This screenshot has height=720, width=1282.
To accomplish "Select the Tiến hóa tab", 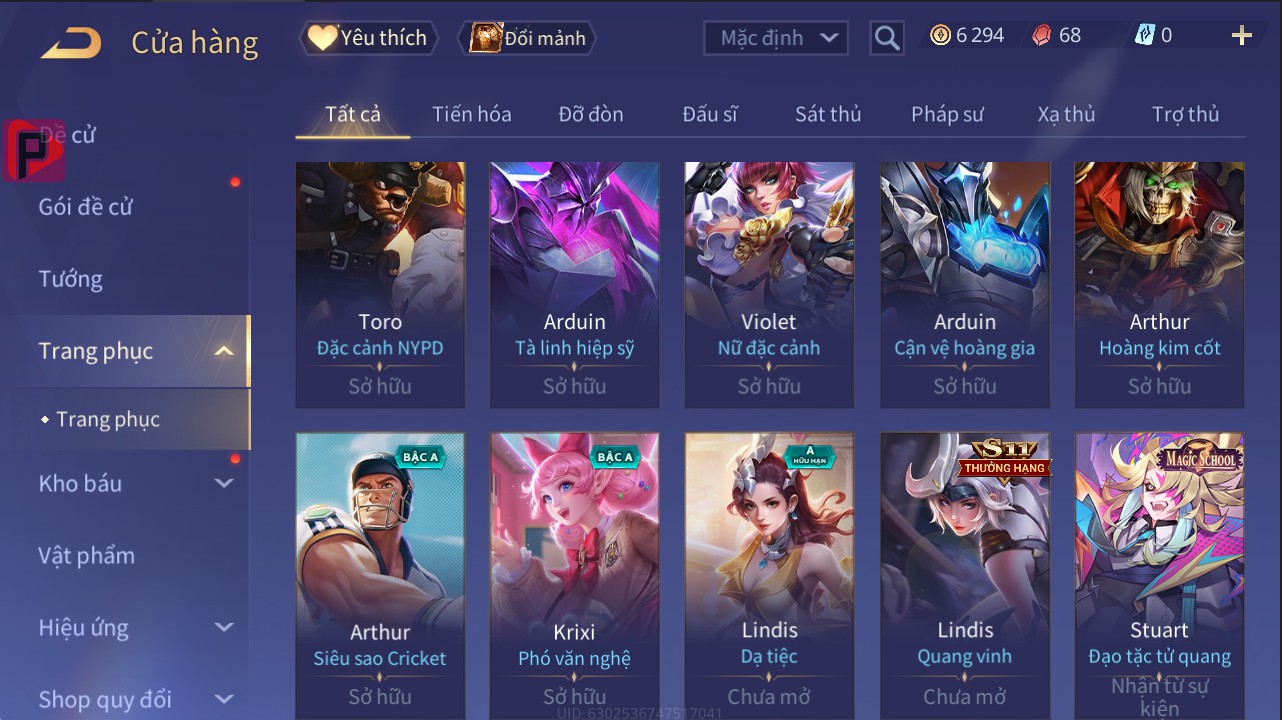I will point(472,114).
